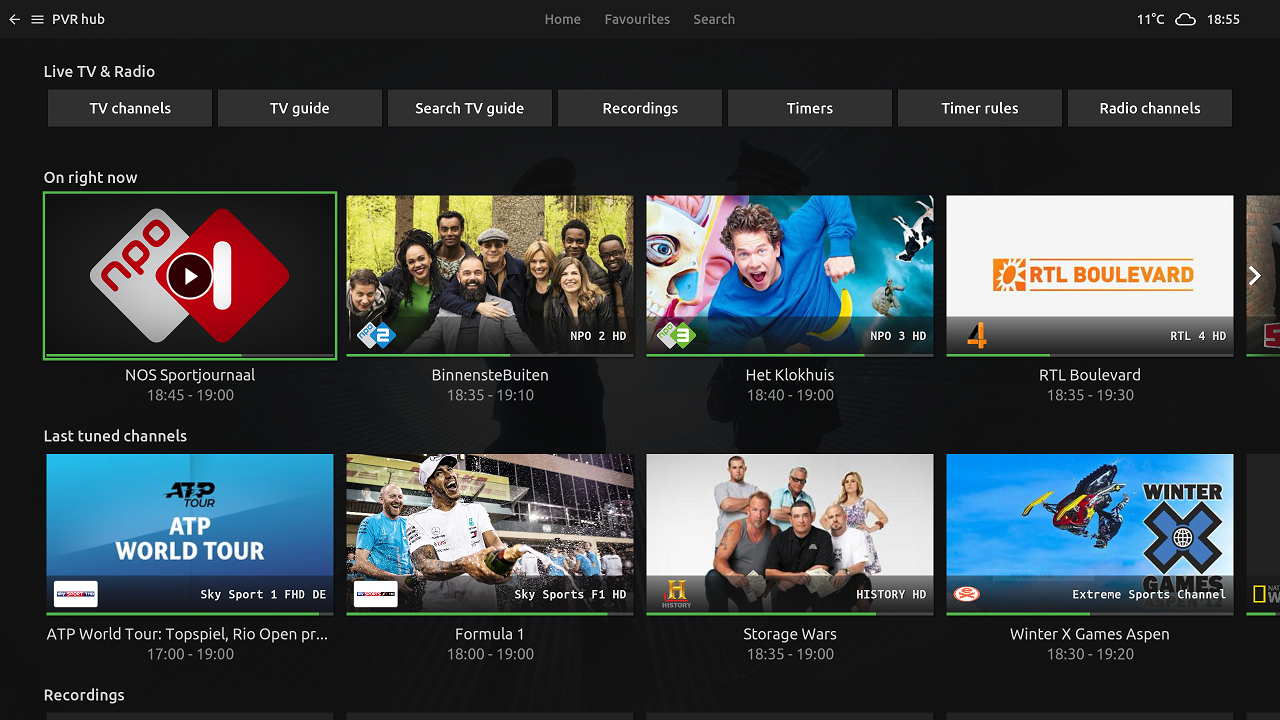The image size is (1280, 720).
Task: Click the 18:35 - 19:30 time under RTL Boulevard
Action: click(1090, 395)
